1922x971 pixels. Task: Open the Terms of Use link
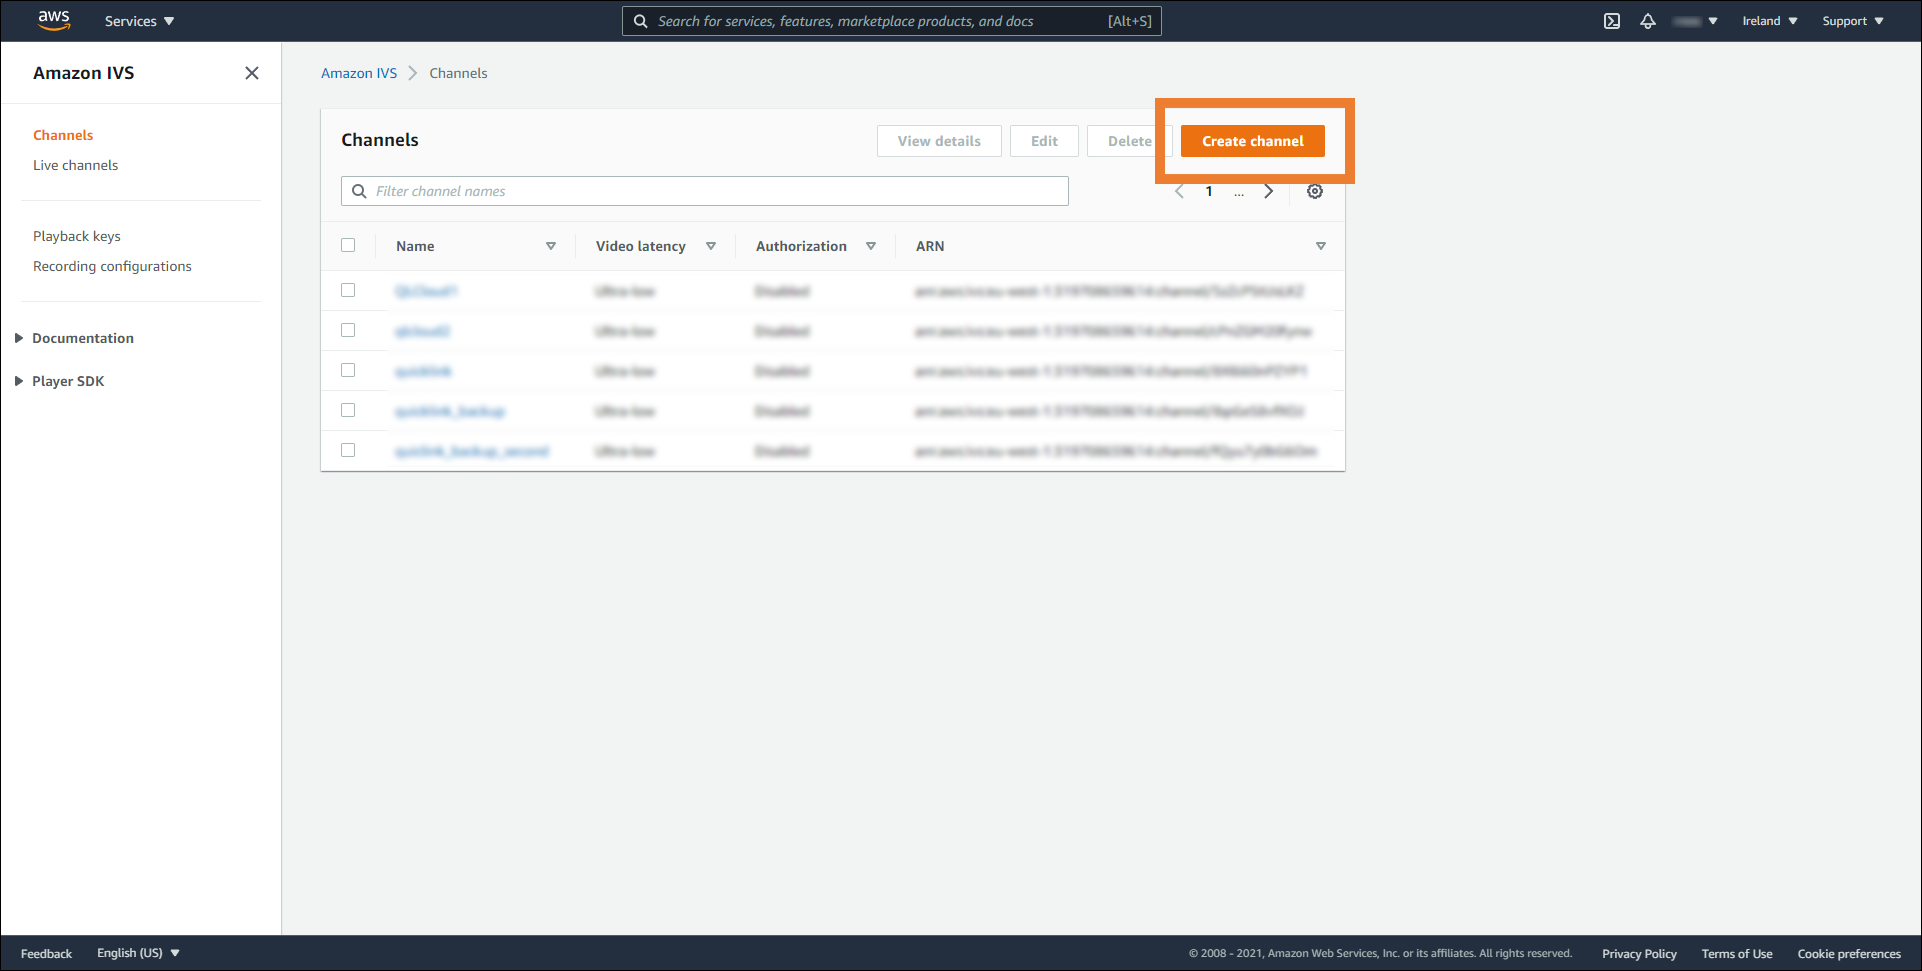tap(1737, 953)
